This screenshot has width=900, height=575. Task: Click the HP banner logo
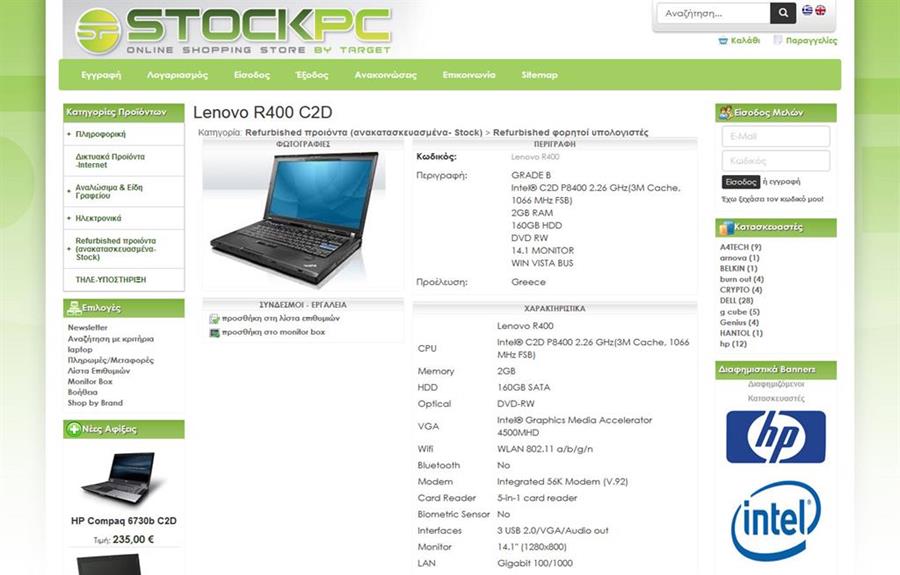click(775, 437)
